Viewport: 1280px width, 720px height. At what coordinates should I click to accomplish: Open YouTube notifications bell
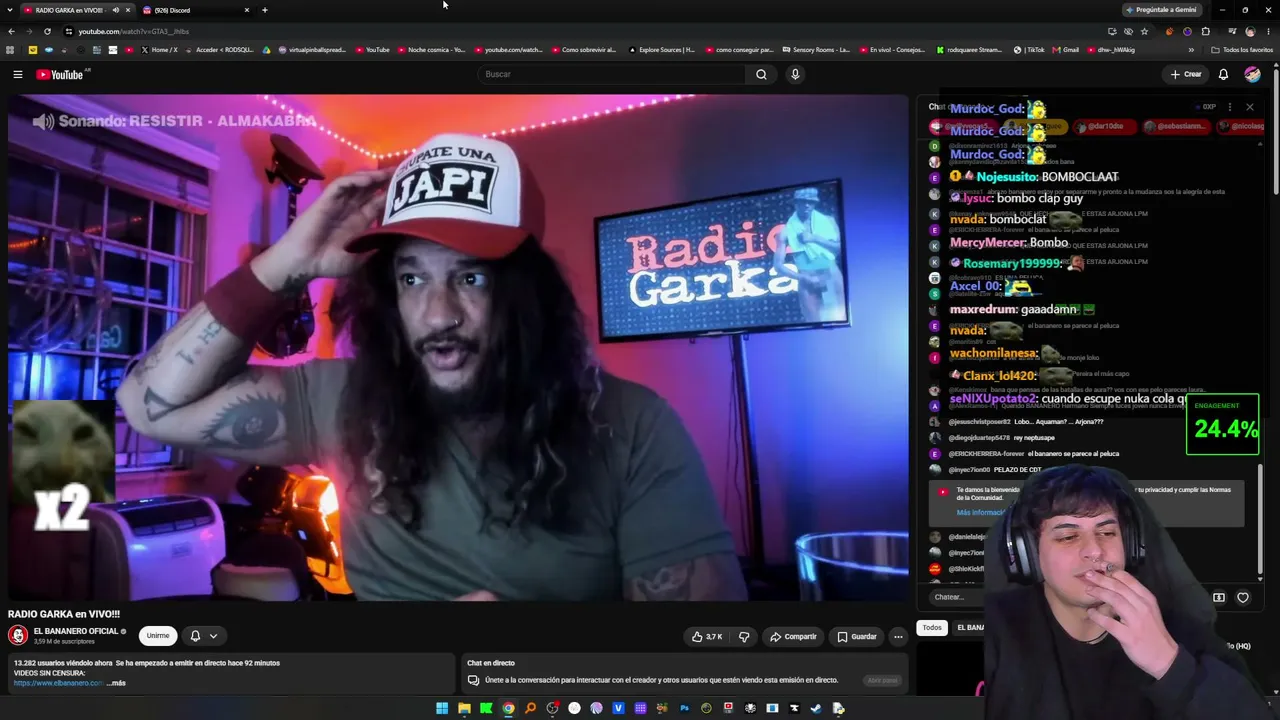click(x=1223, y=74)
